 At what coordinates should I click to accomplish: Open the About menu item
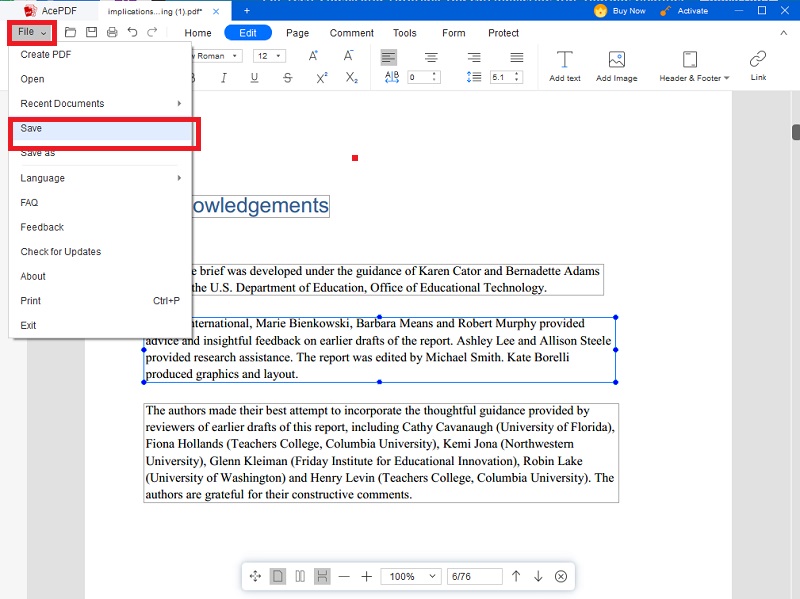coord(101,276)
